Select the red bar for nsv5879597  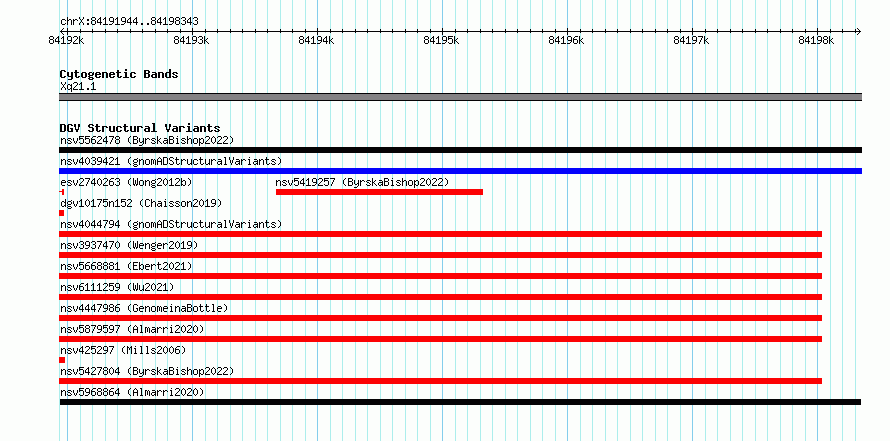440,339
